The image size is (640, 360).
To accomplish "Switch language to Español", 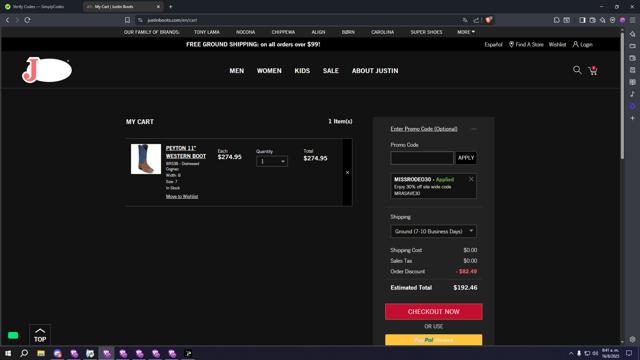I will point(493,44).
